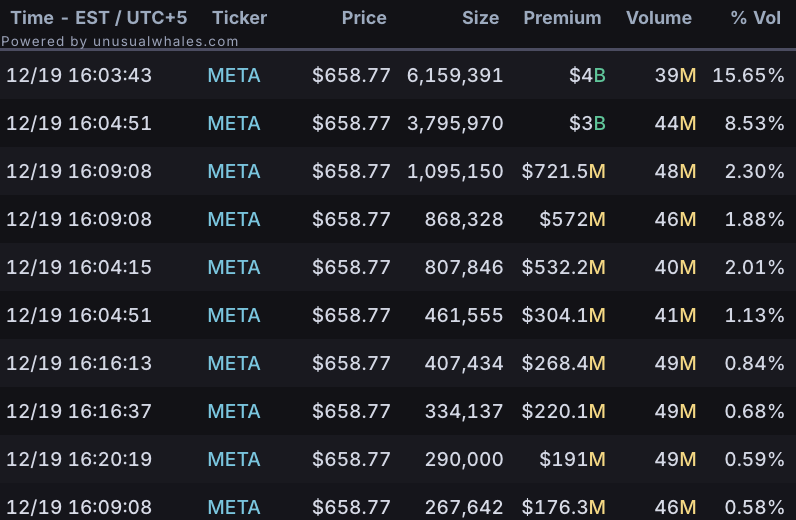Select the 41M volume cell
The image size is (796, 520).
pyautogui.click(x=675, y=315)
